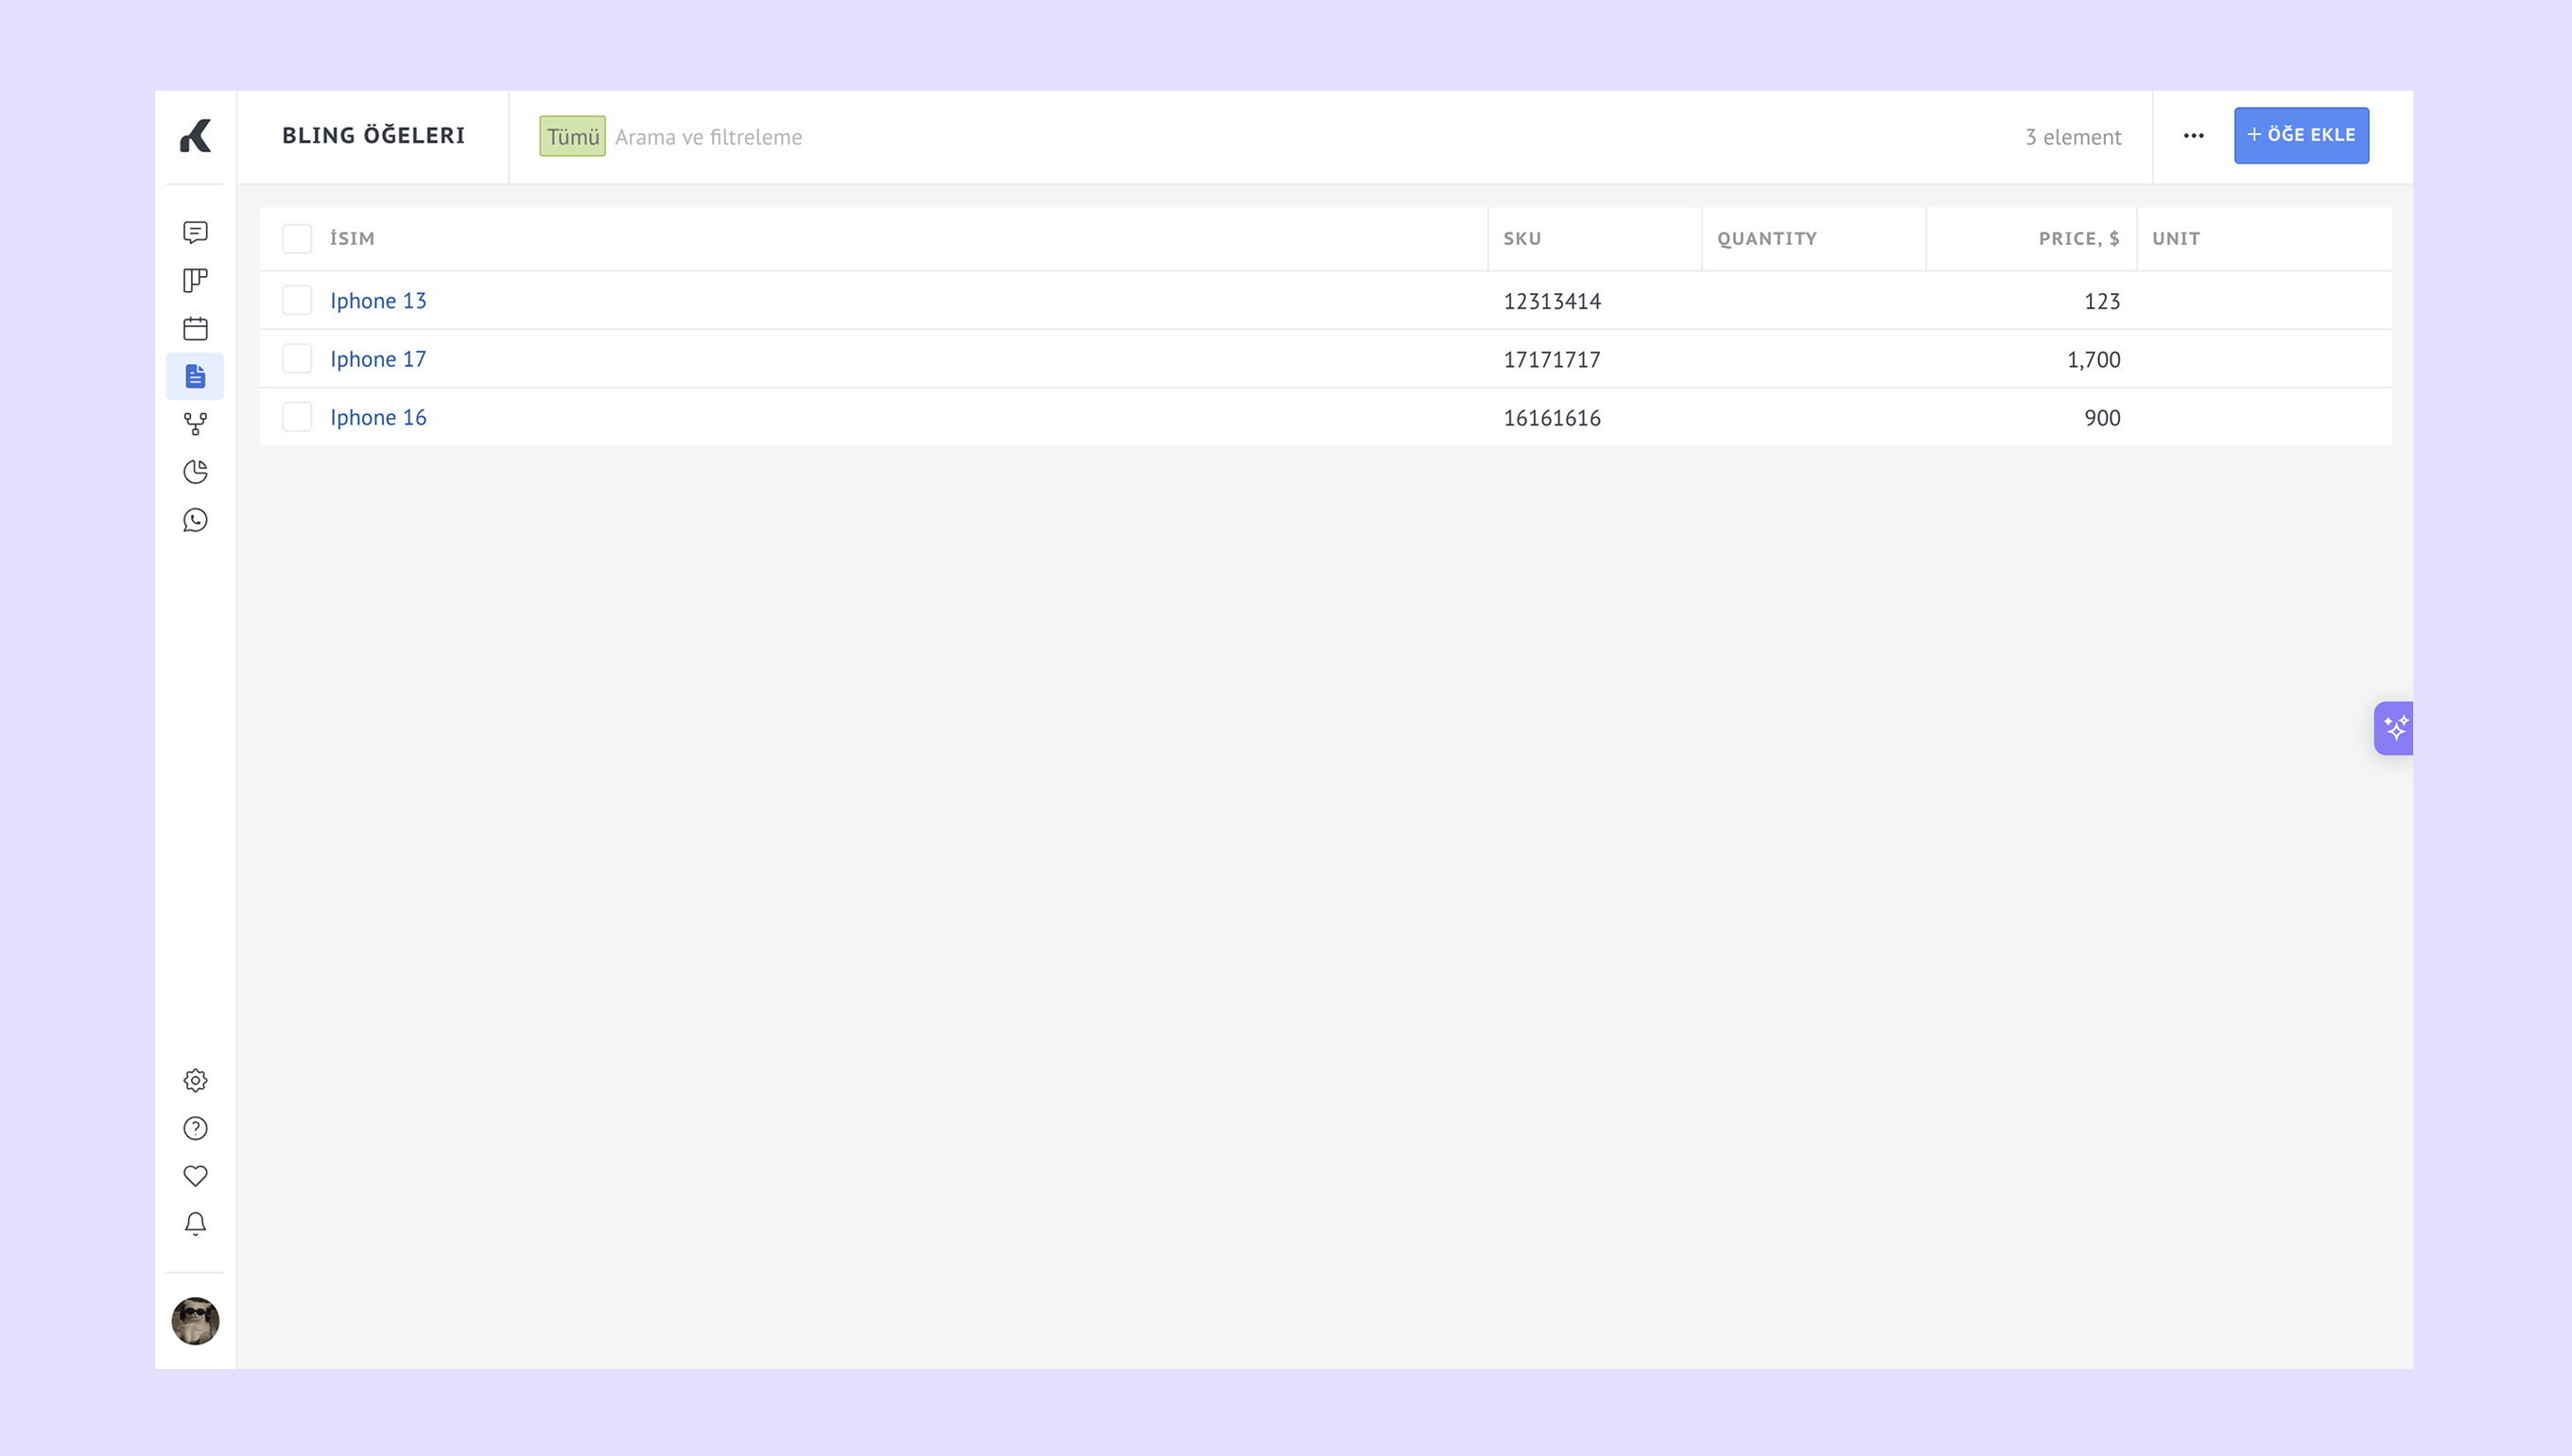Viewport: 2572px width, 1456px height.
Task: Open the calendar sidebar icon
Action: [195, 328]
